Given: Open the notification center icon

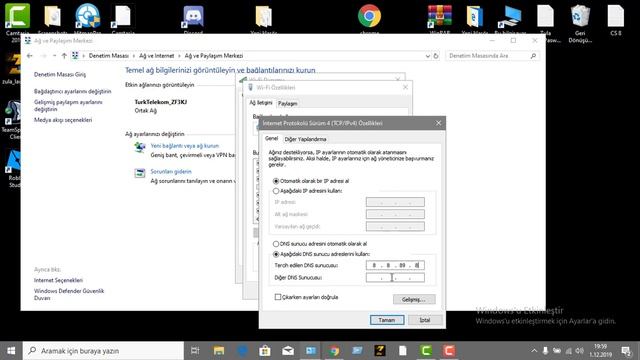Looking at the screenshot, I should [x=626, y=351].
